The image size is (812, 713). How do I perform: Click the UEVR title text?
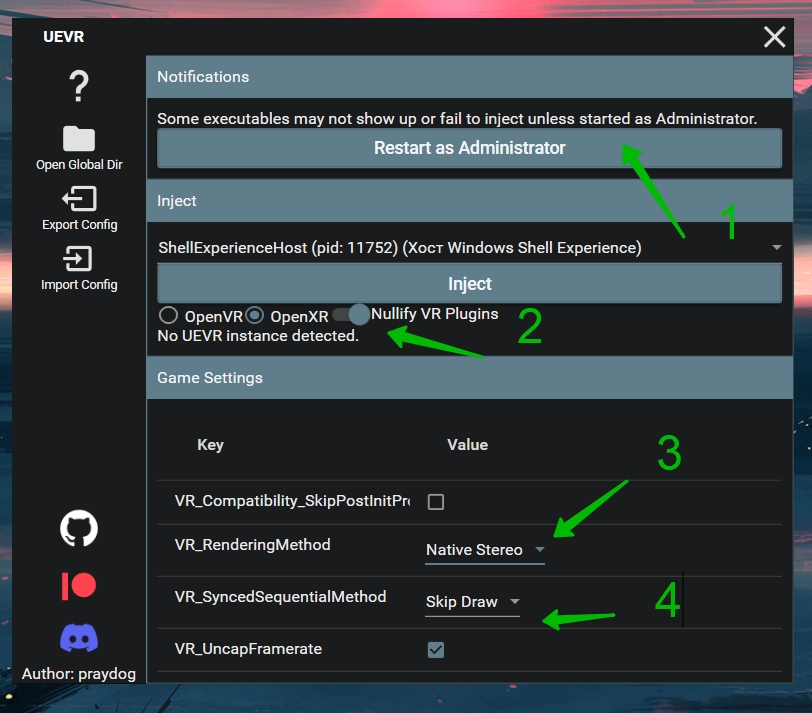point(64,37)
